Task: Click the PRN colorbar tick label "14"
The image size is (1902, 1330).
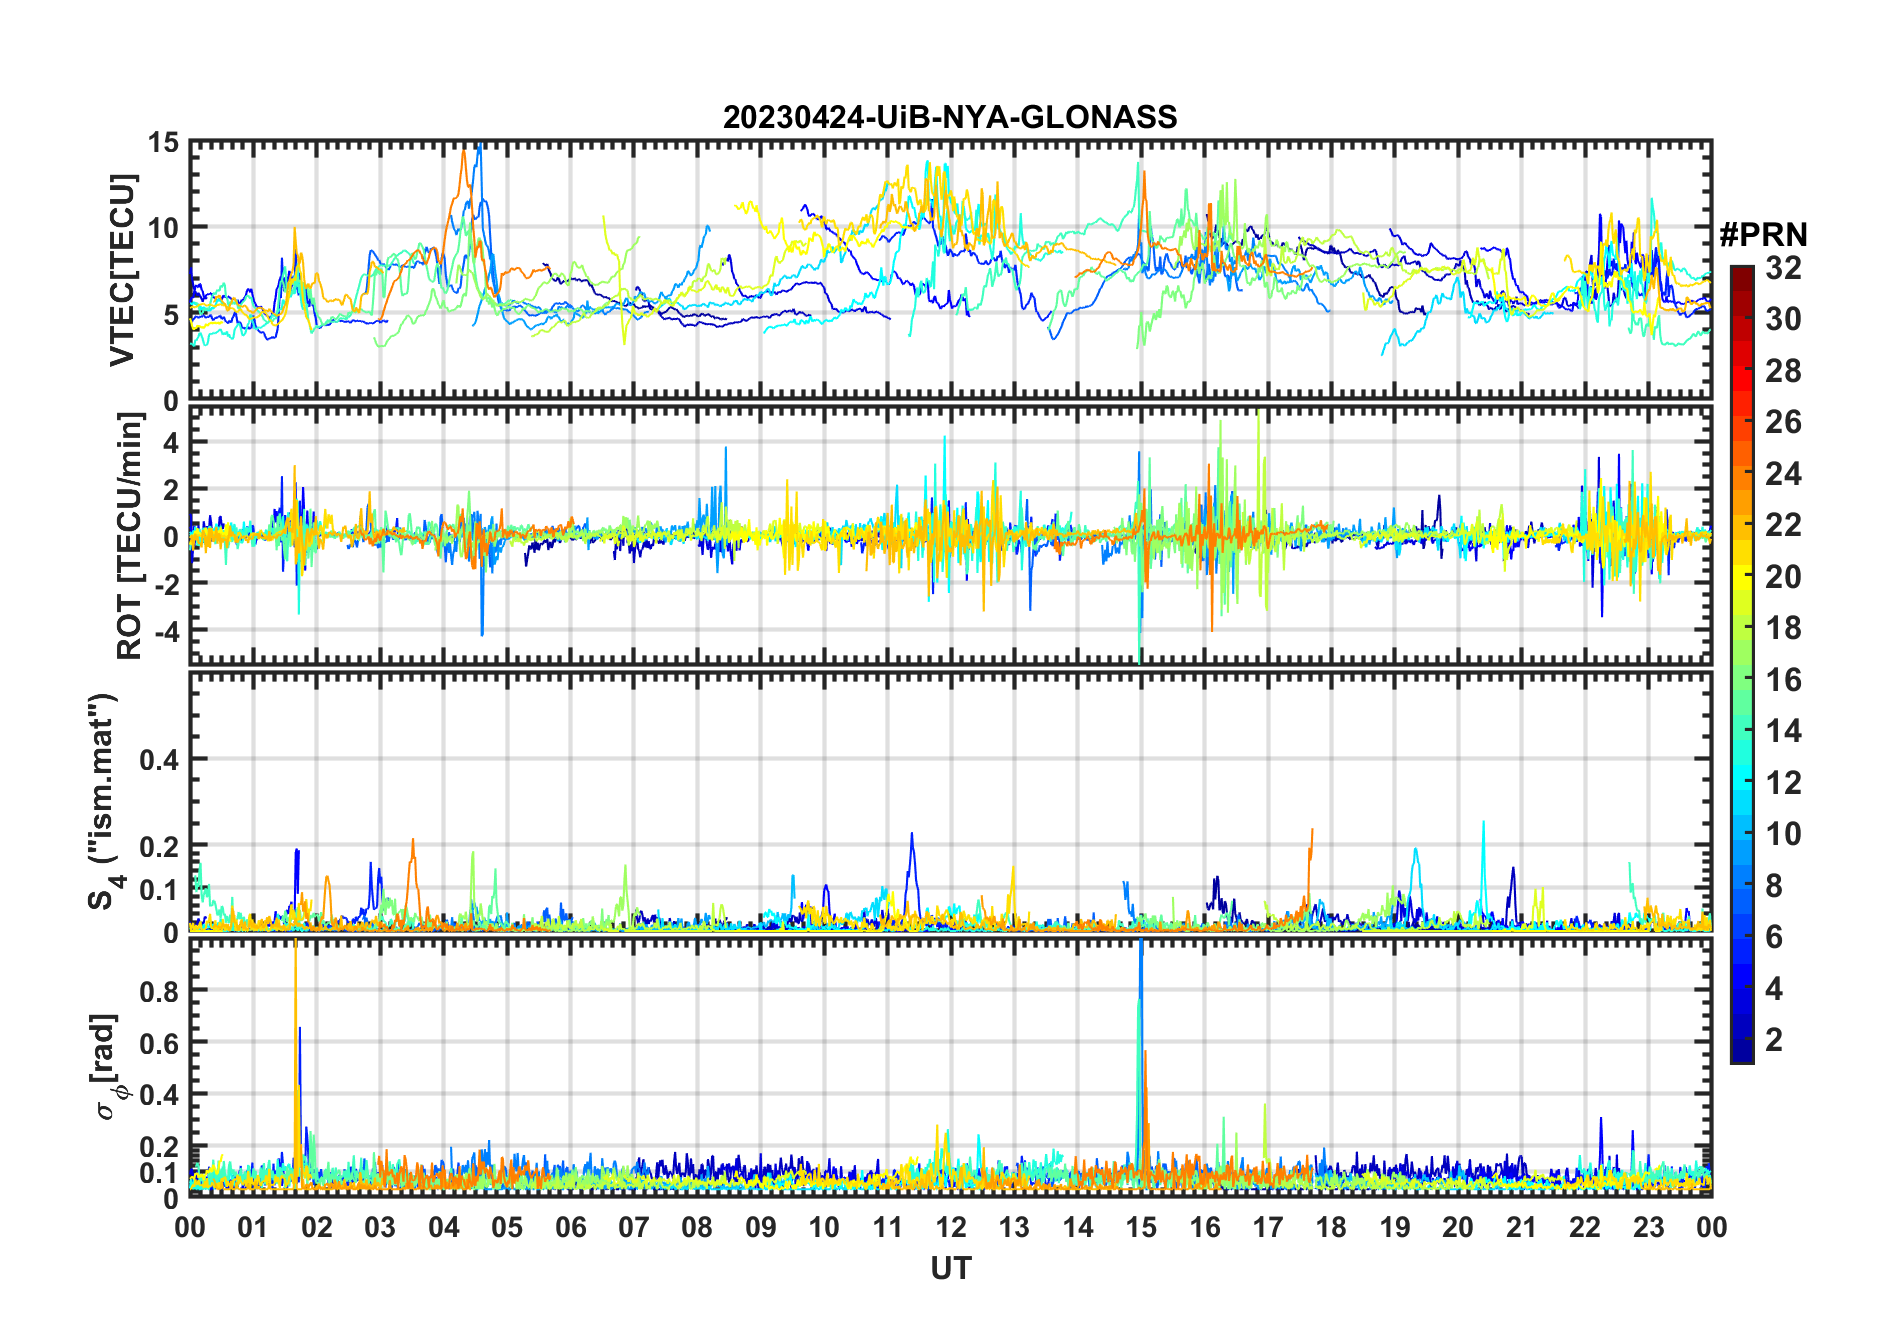Action: [1783, 731]
